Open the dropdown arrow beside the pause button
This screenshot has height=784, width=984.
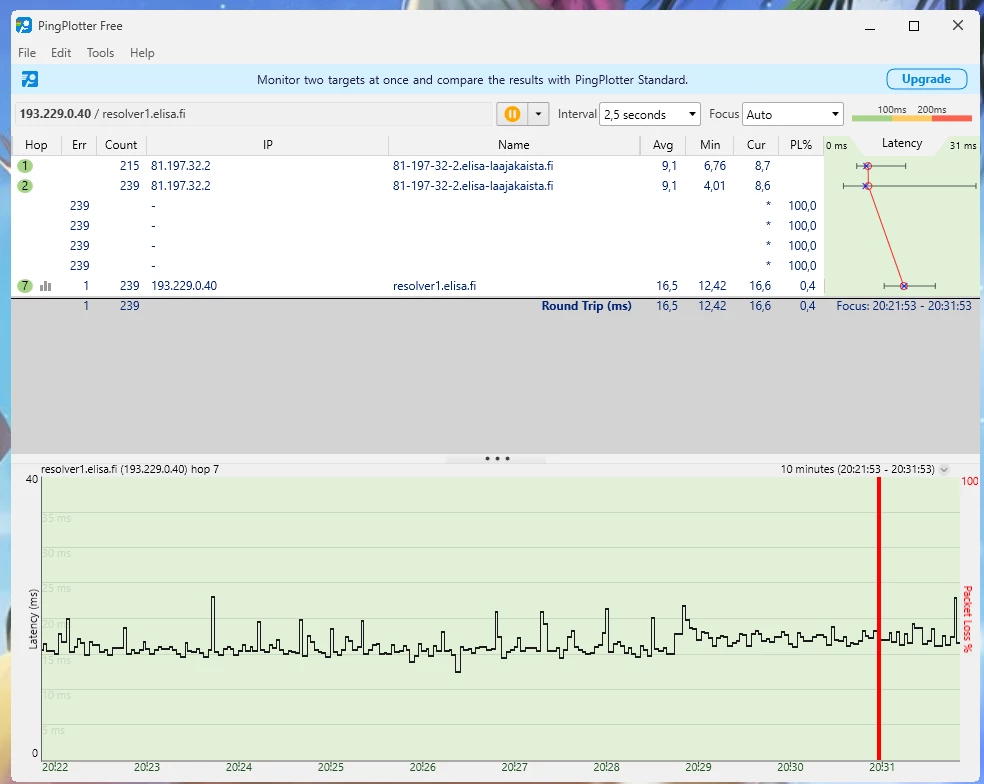pos(539,114)
